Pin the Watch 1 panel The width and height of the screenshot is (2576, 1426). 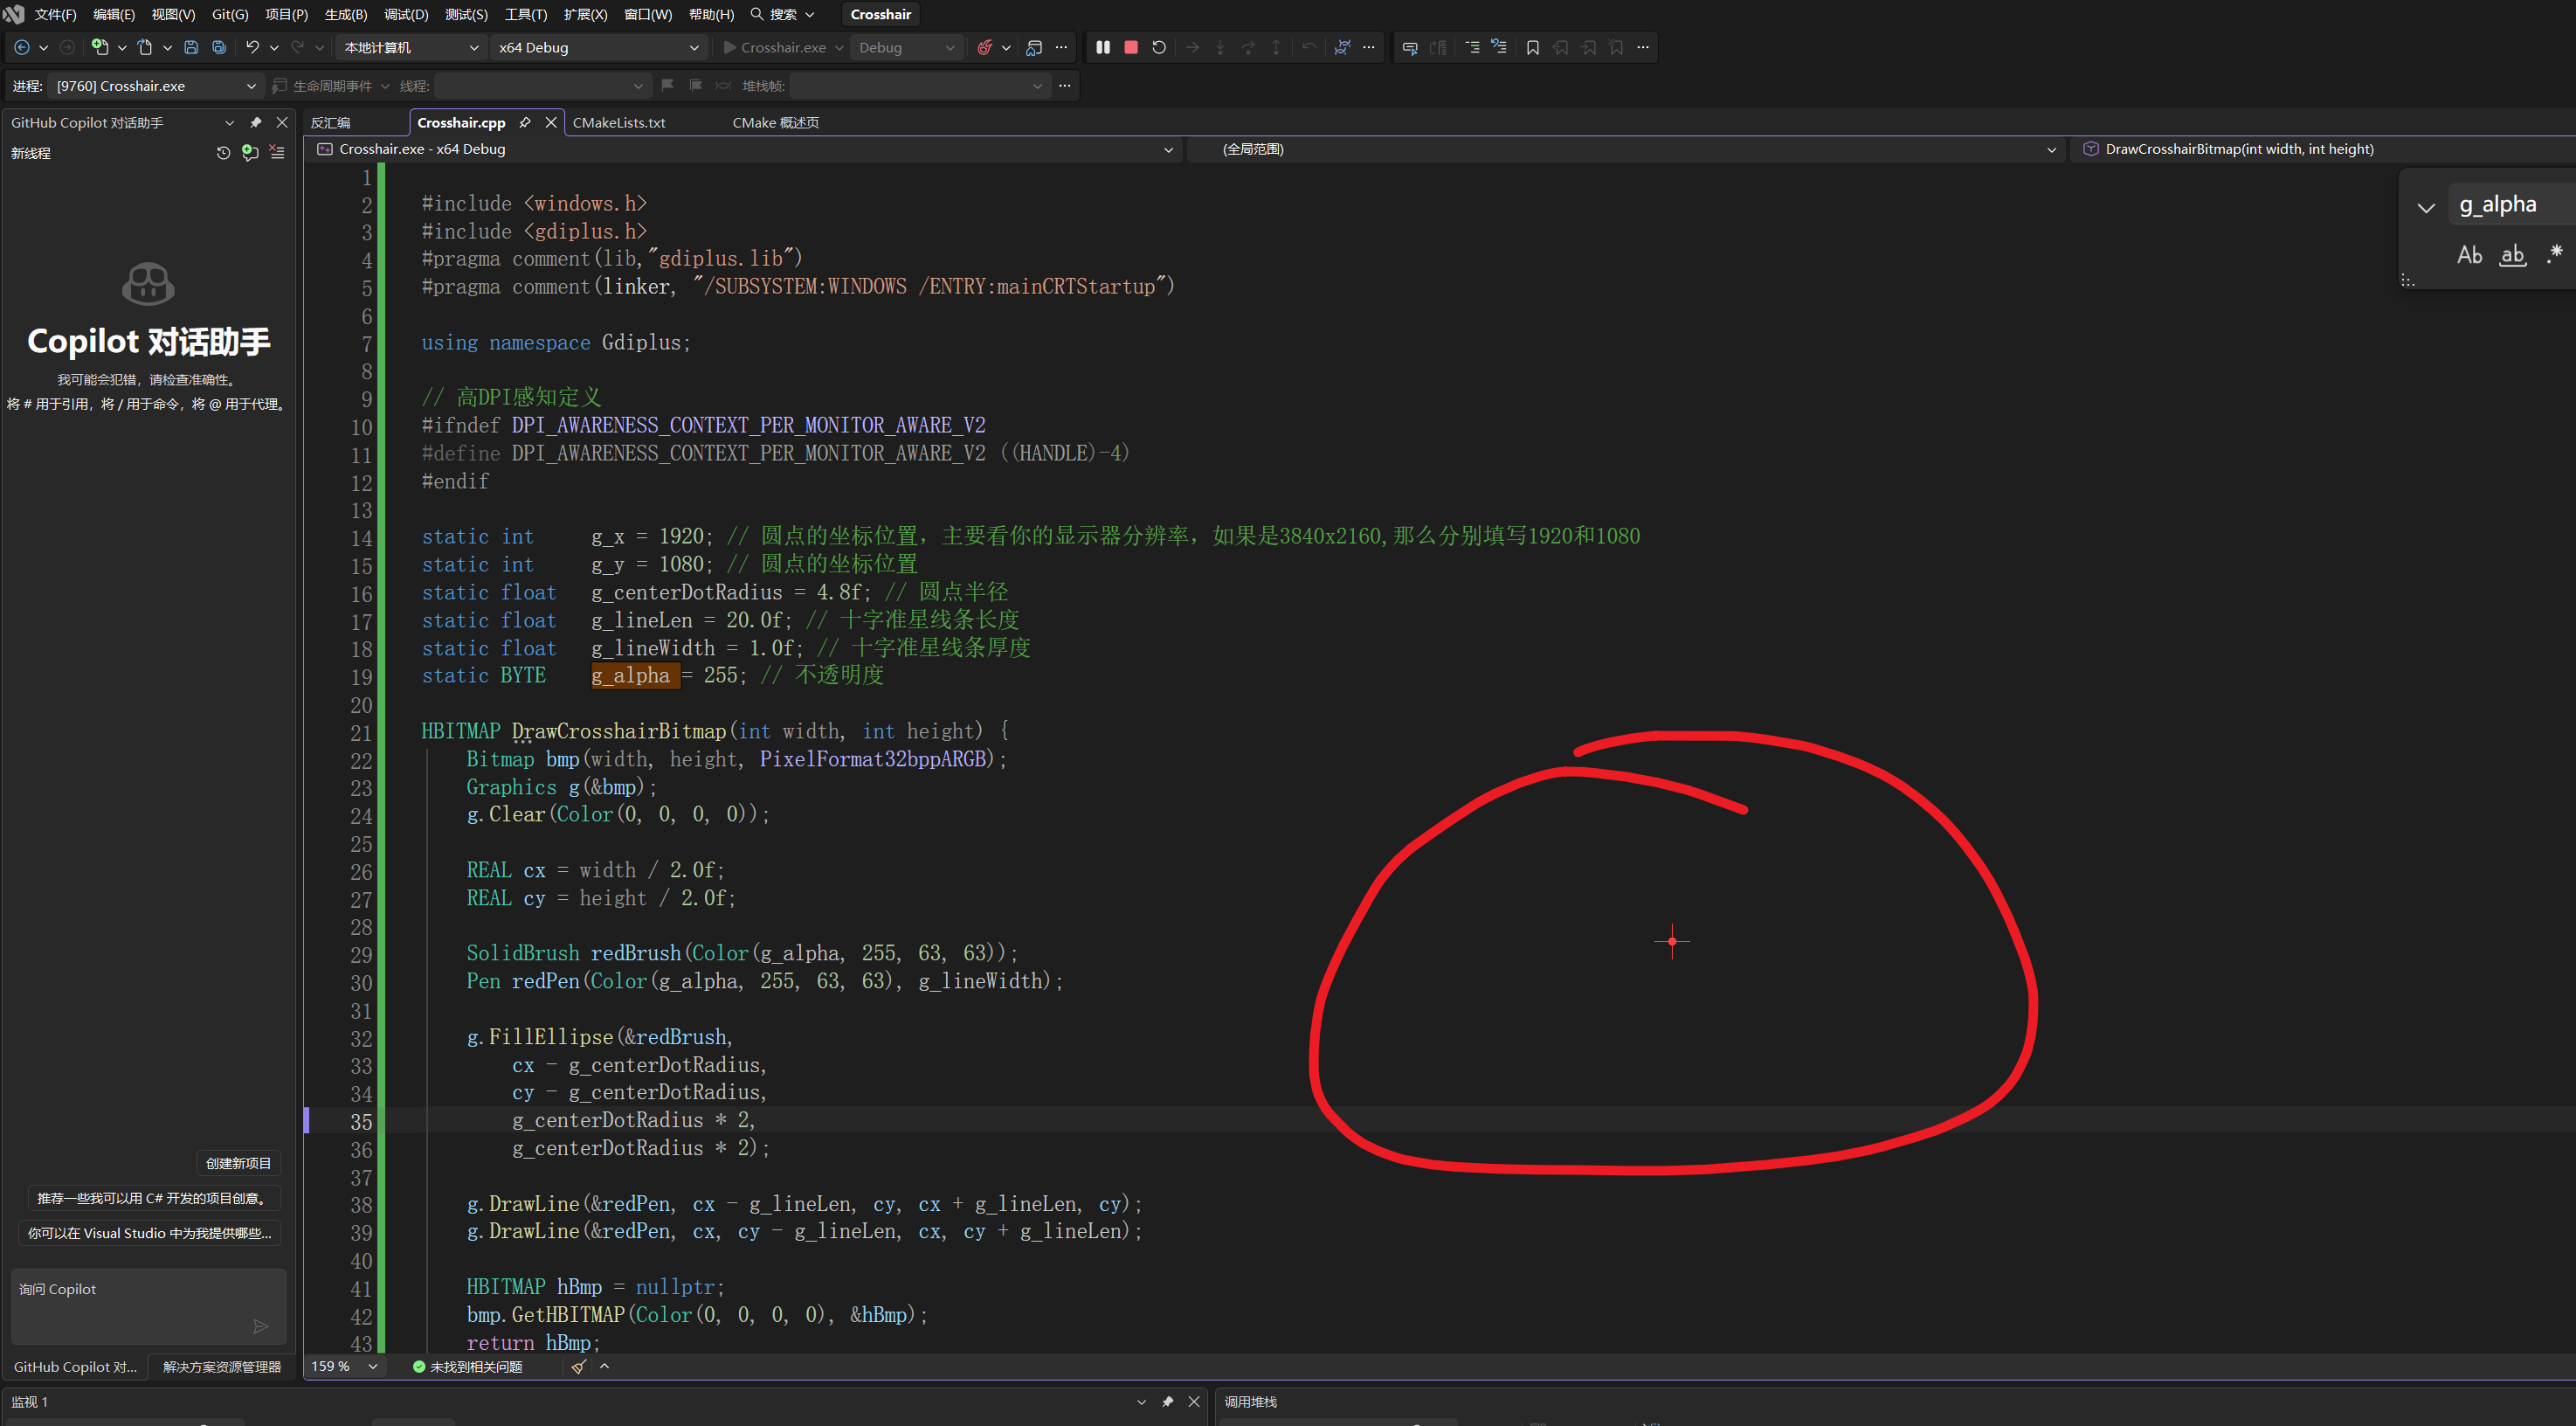coord(1167,1402)
